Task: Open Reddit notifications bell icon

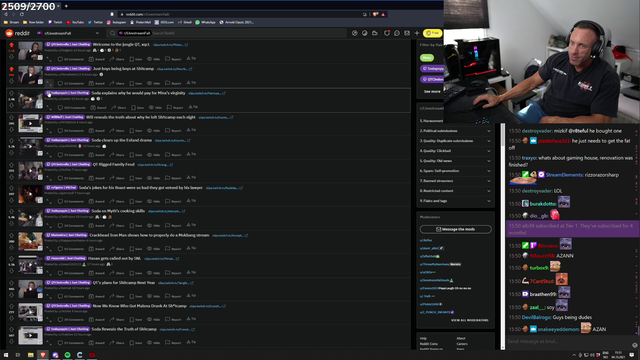Action: point(387,33)
